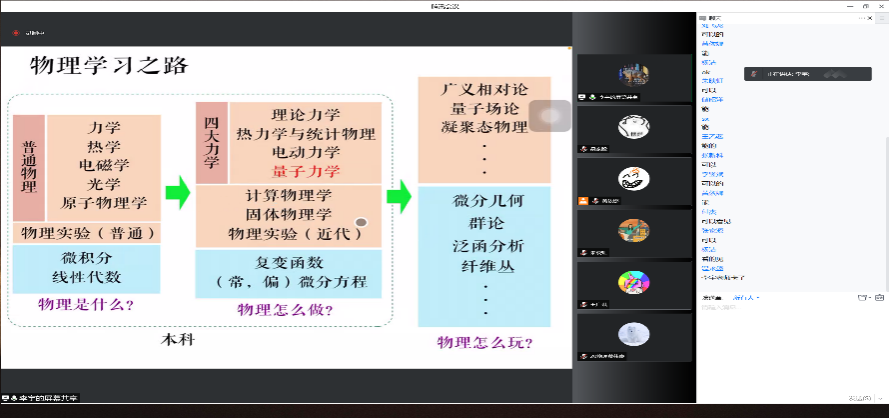
Task: Select the white fluffy dog avatar participant
Action: pos(634,337)
